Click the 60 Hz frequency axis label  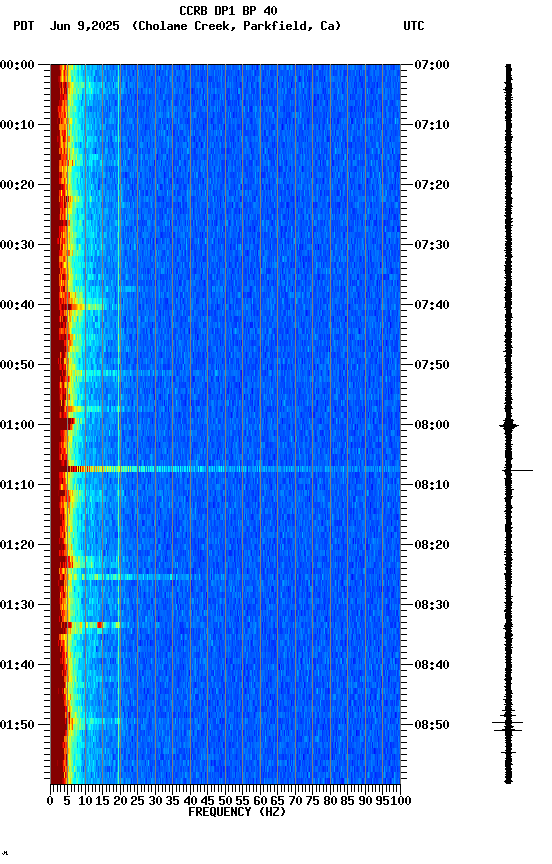coord(260,801)
